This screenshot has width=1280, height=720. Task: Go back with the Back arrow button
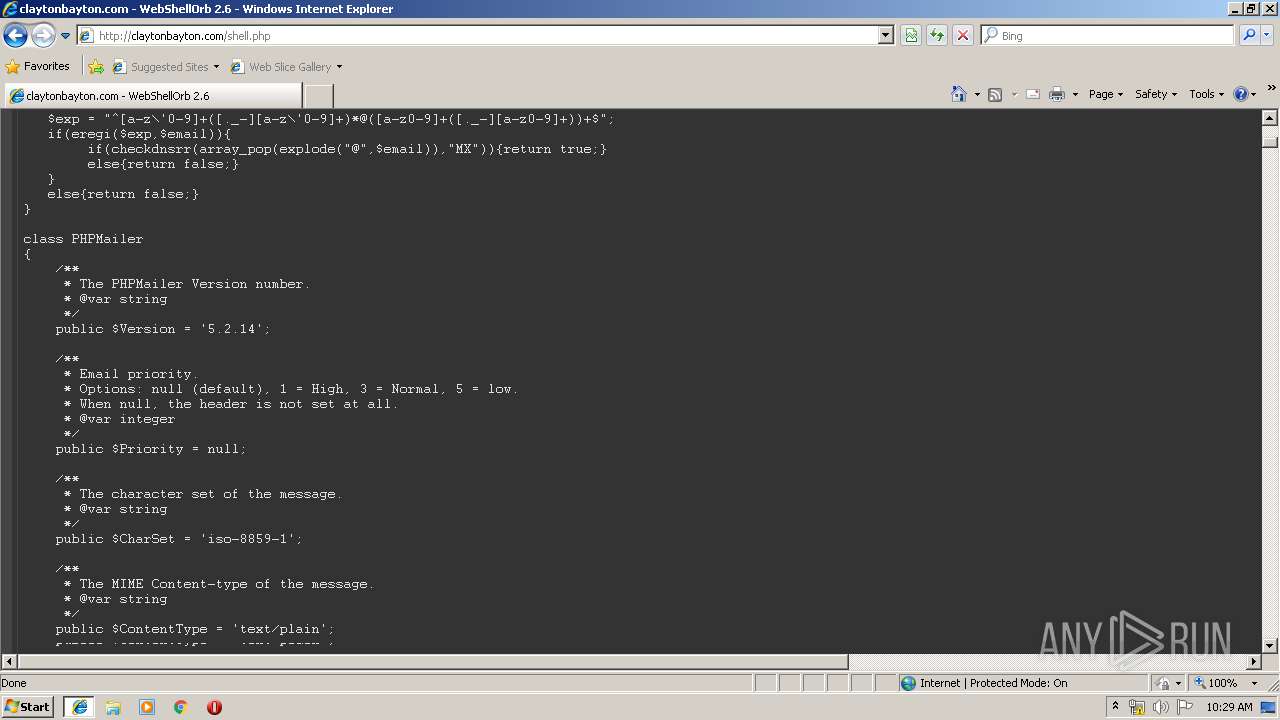click(x=16, y=36)
